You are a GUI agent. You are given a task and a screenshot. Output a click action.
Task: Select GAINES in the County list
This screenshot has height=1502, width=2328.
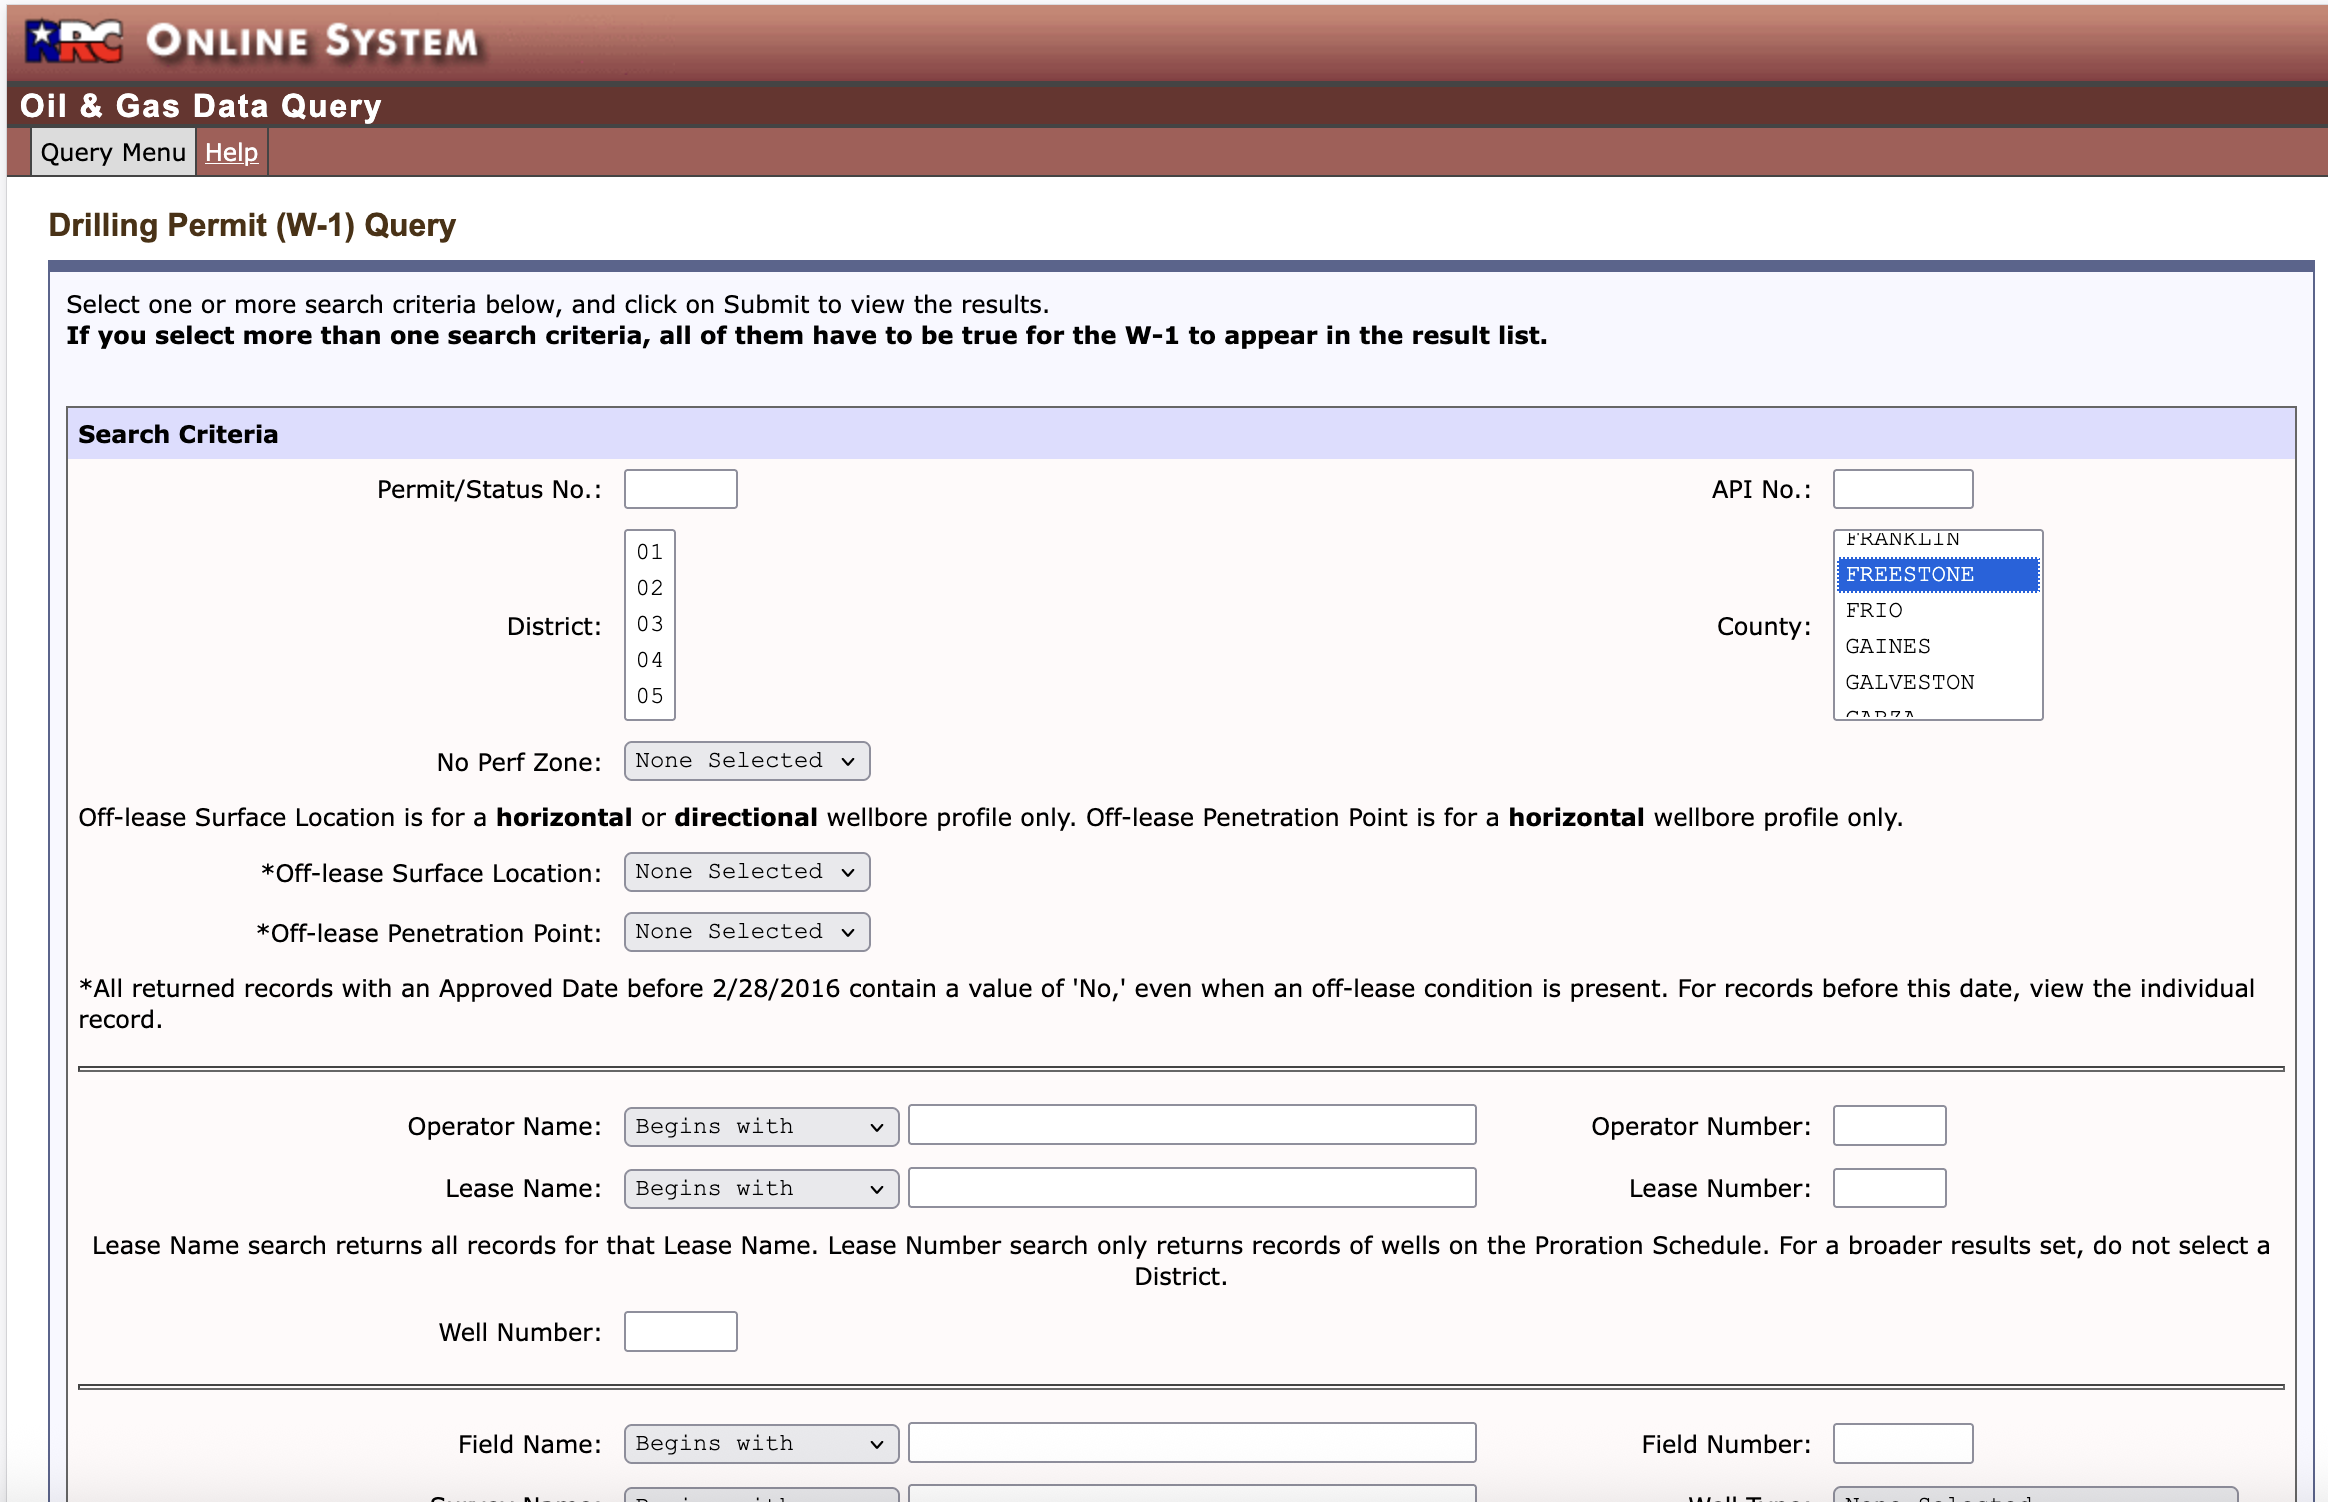click(1888, 646)
